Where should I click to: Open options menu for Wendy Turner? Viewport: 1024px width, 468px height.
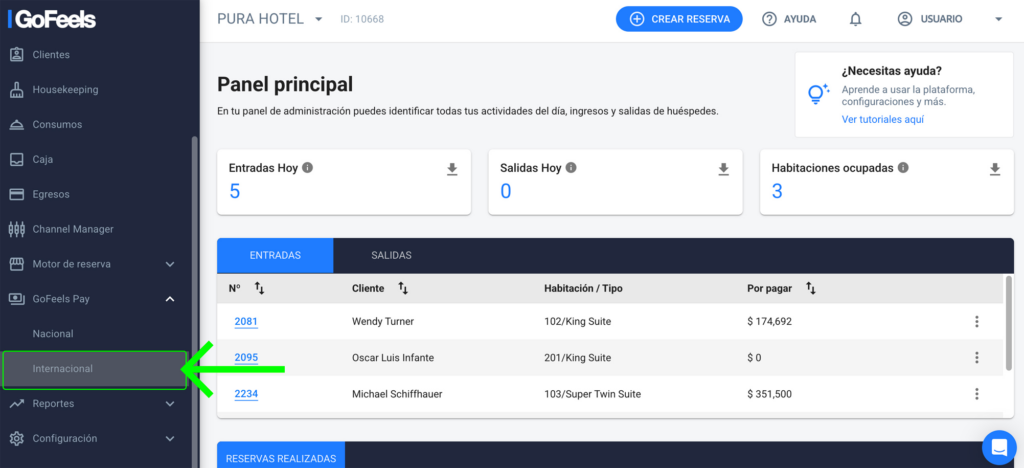[x=976, y=322]
